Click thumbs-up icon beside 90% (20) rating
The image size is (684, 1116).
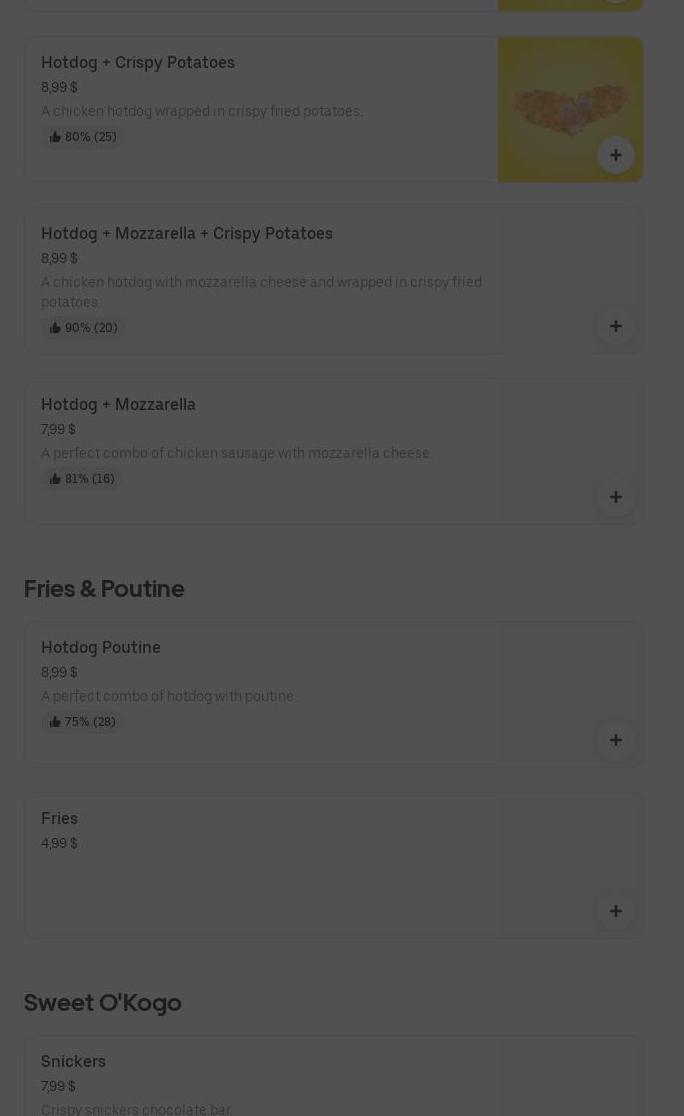pyautogui.click(x=55, y=328)
